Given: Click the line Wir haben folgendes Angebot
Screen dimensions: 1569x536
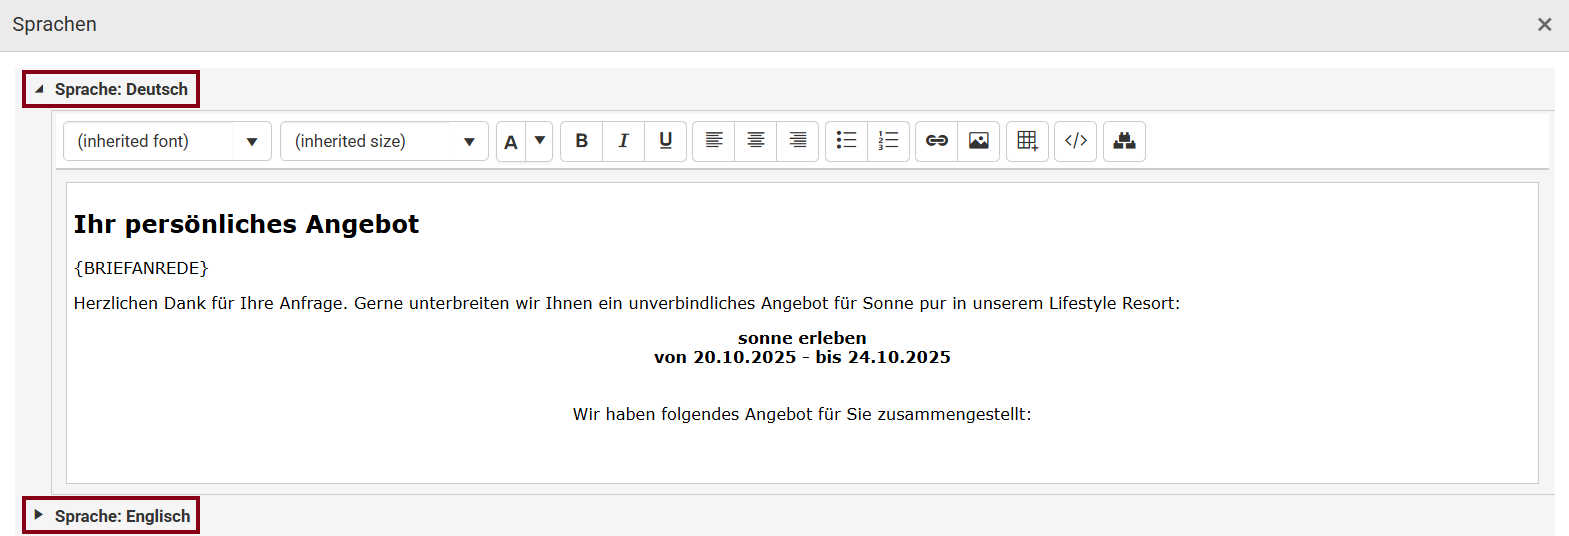Looking at the screenshot, I should (802, 414).
